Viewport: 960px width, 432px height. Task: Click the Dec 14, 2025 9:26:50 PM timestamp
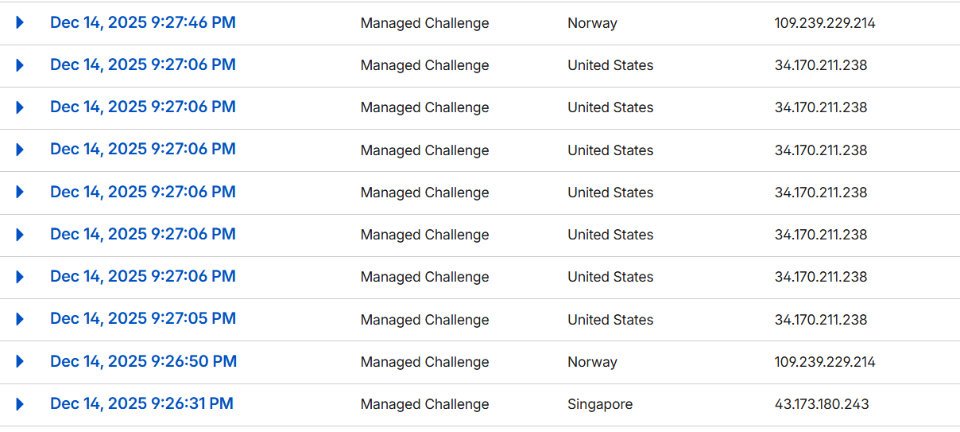[143, 362]
